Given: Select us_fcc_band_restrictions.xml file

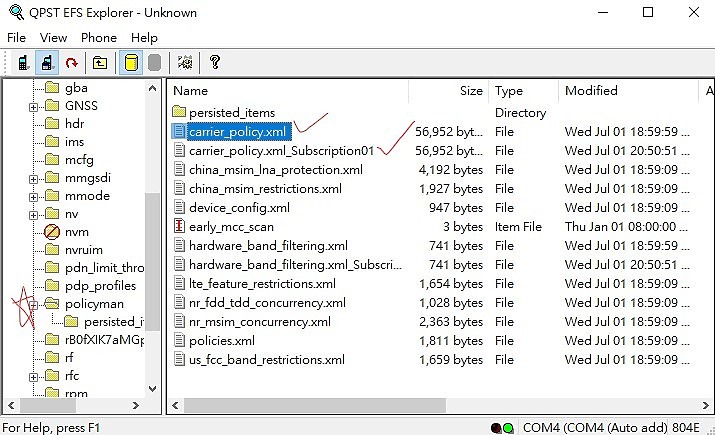Looking at the screenshot, I should tap(267, 360).
